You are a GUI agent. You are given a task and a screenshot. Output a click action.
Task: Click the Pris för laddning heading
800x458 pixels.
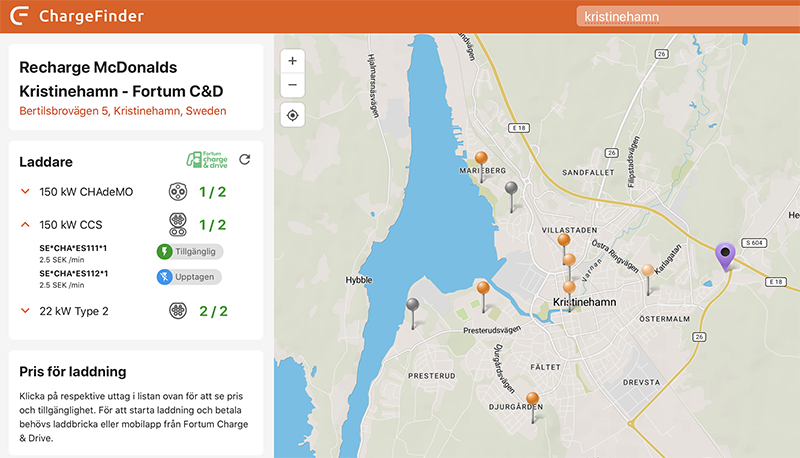pos(73,371)
